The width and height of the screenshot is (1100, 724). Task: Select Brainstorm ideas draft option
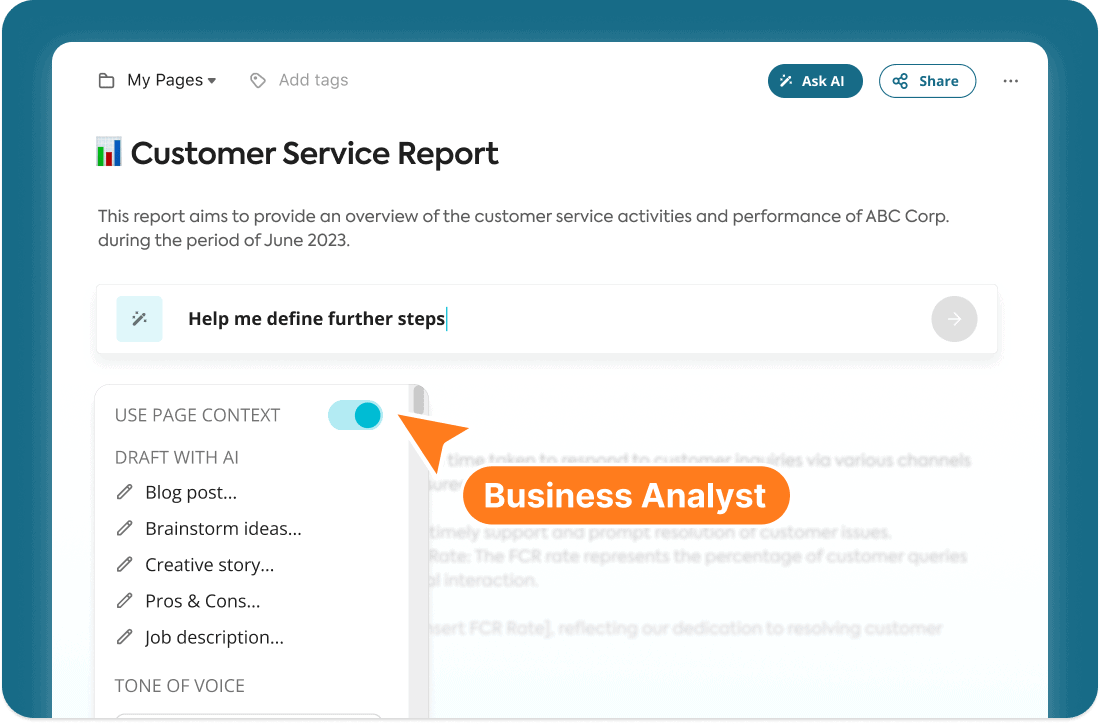pyautogui.click(x=223, y=529)
